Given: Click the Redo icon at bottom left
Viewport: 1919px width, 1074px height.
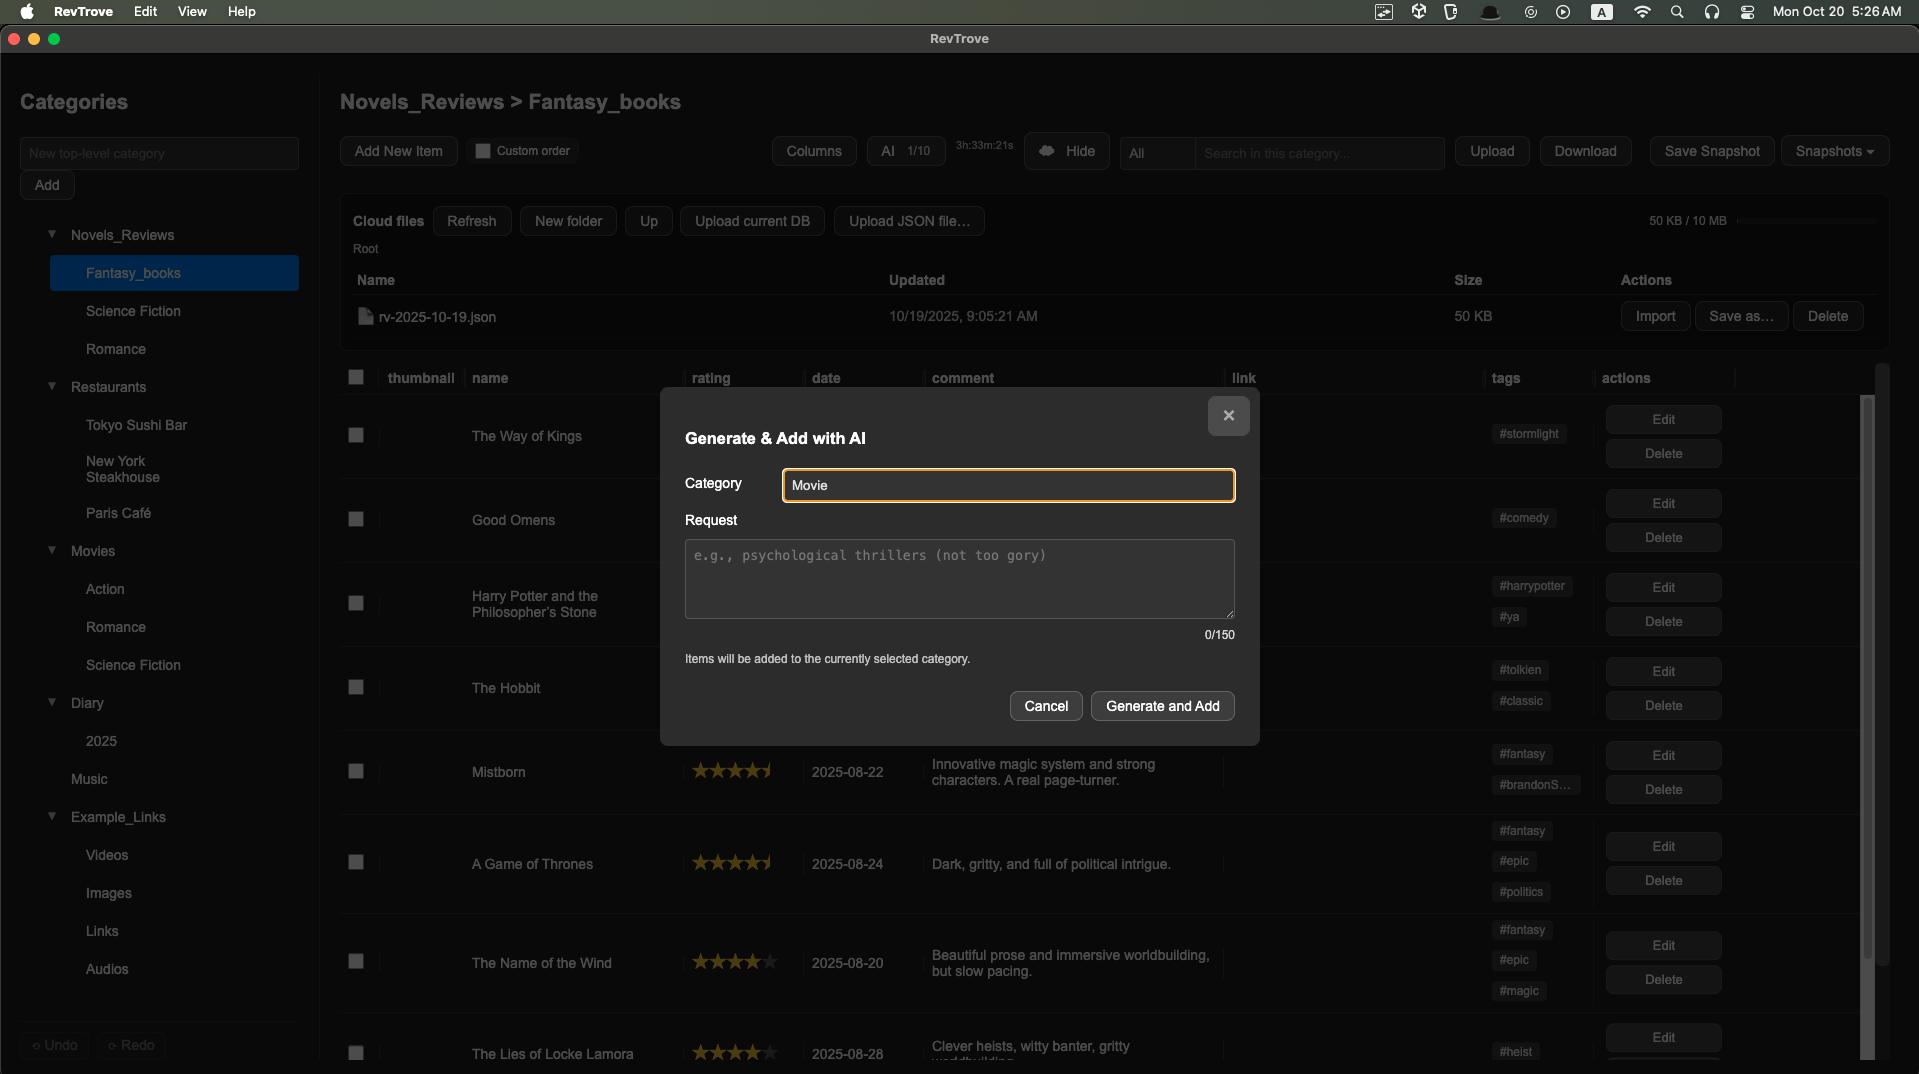Looking at the screenshot, I should click(x=113, y=1044).
